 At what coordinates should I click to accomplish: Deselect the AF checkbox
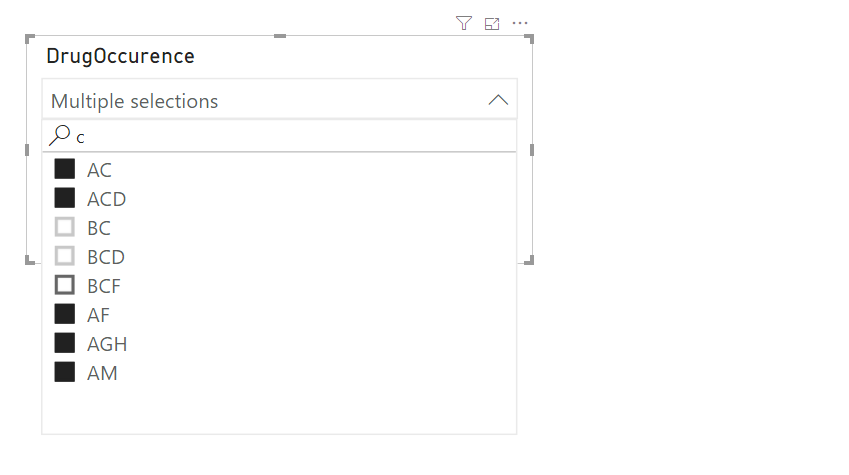65,314
